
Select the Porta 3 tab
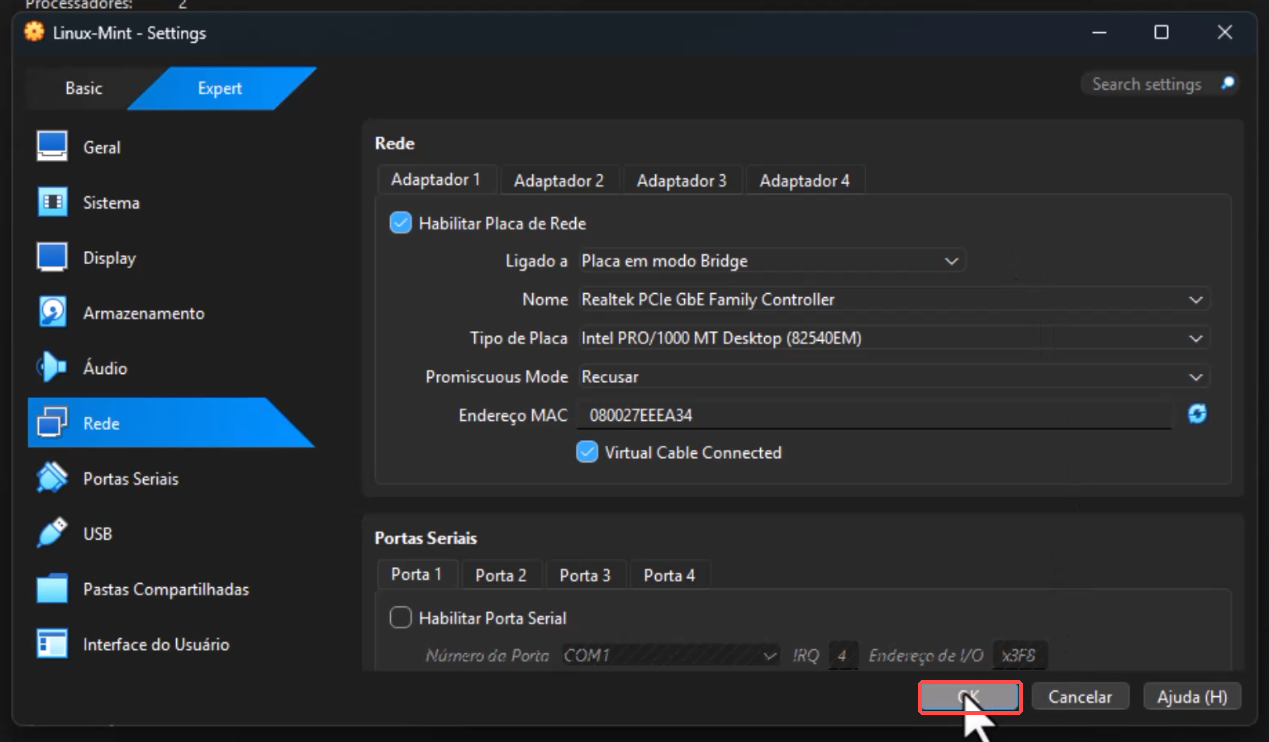point(585,575)
